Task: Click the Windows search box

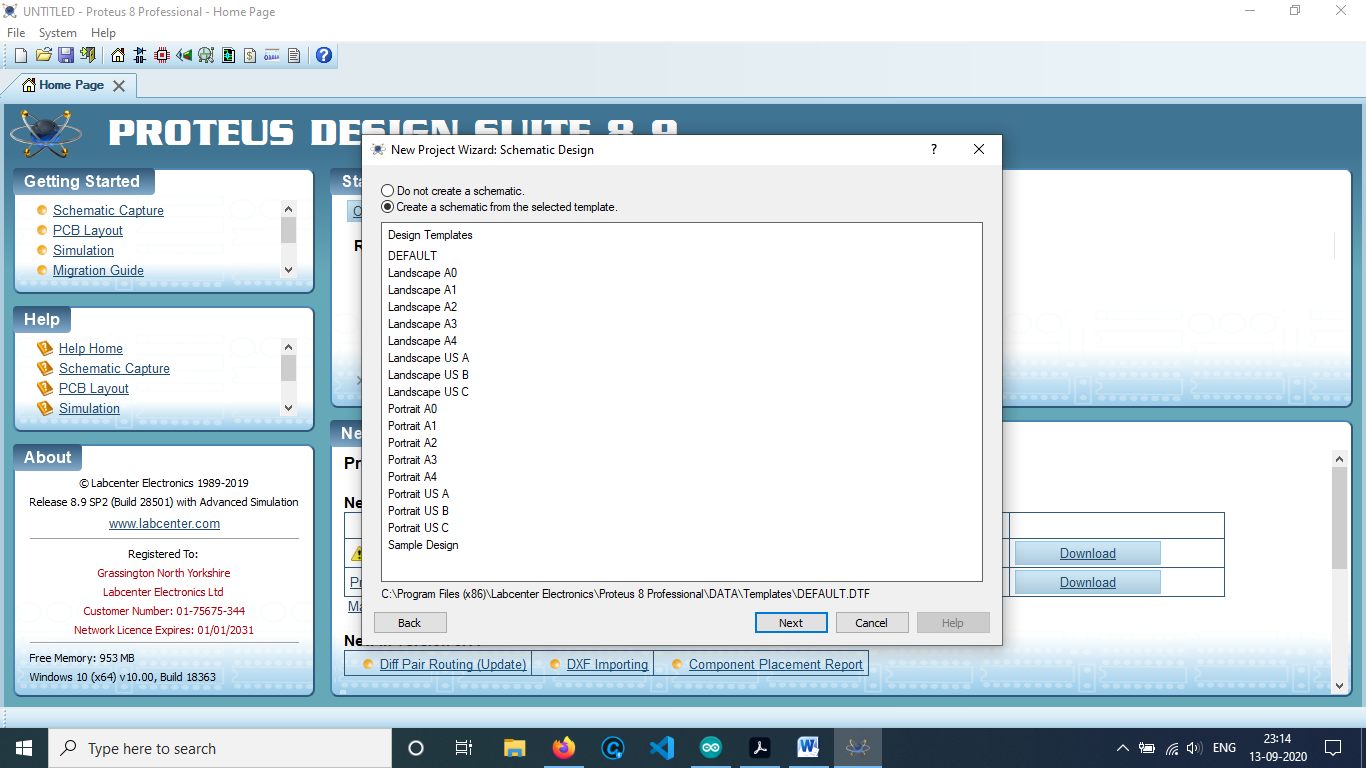Action: 219,748
